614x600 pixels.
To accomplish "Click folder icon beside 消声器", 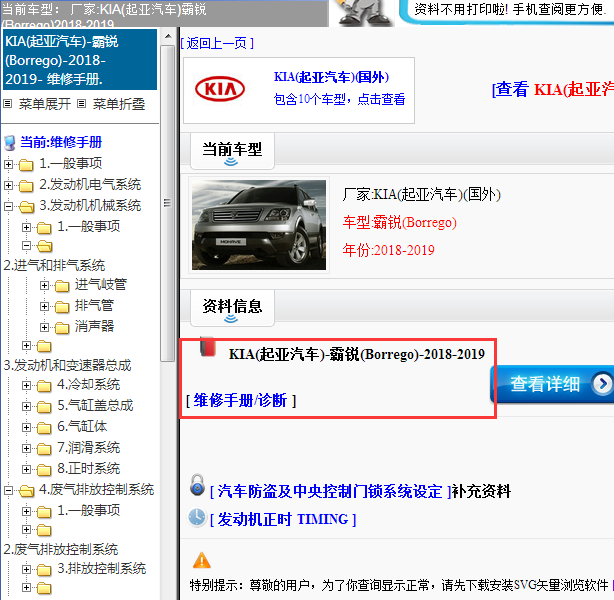I will [62, 327].
